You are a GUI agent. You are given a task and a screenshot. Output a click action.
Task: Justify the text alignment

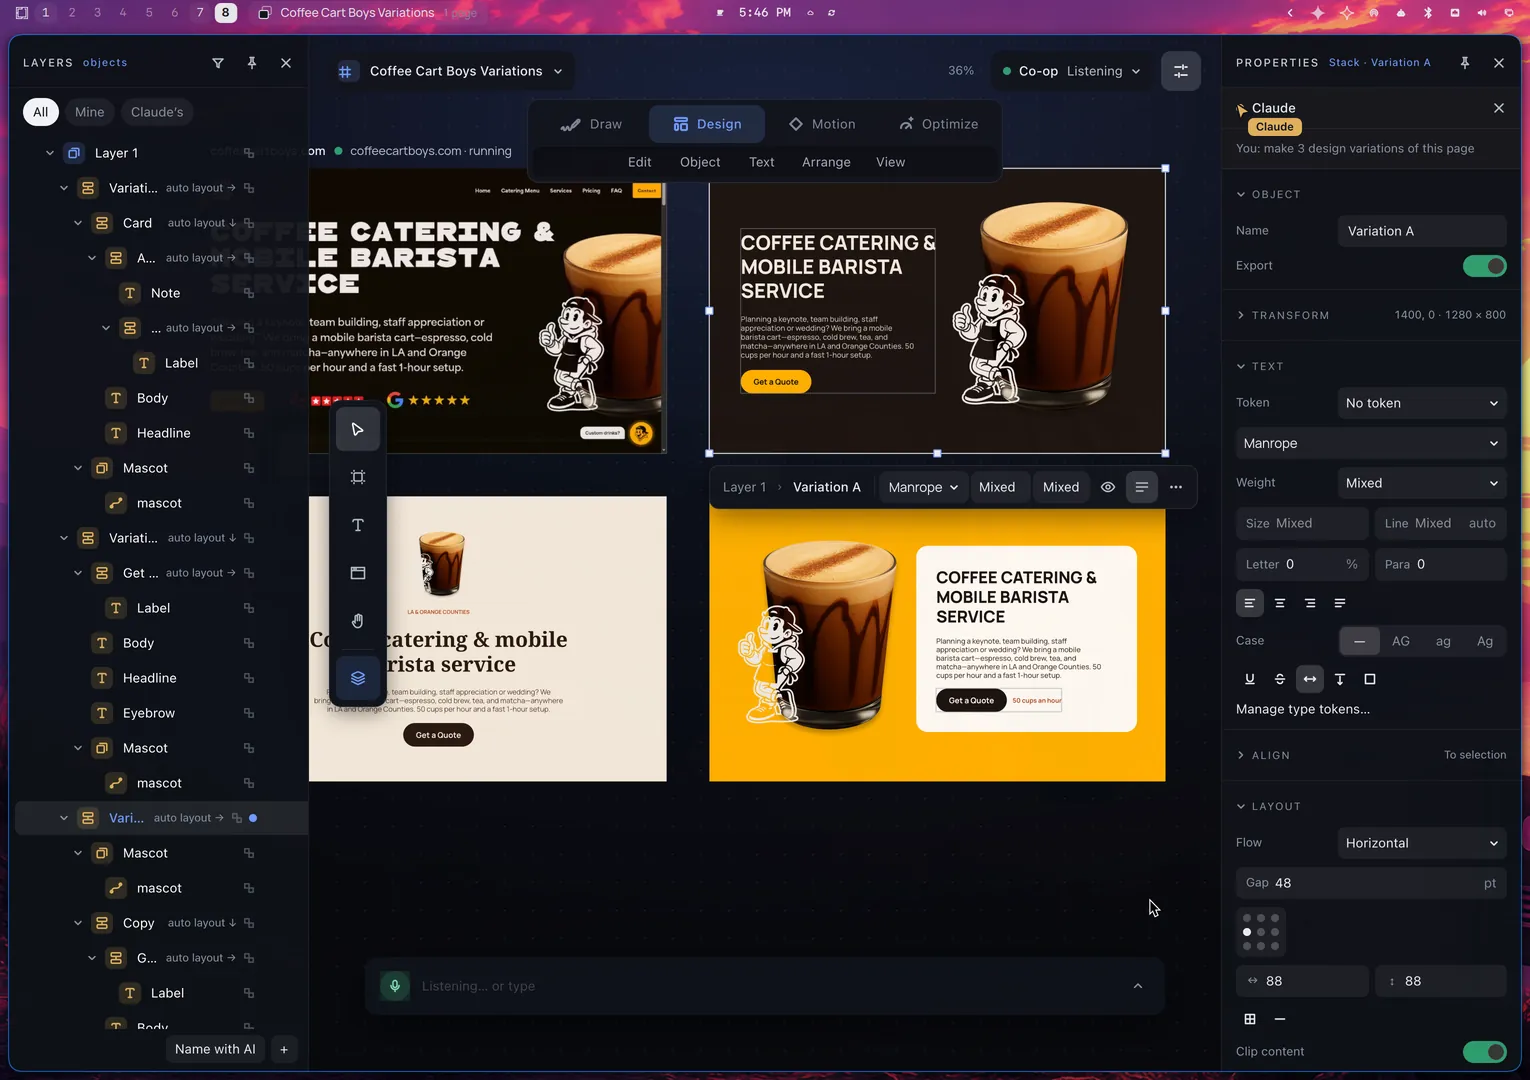point(1340,603)
